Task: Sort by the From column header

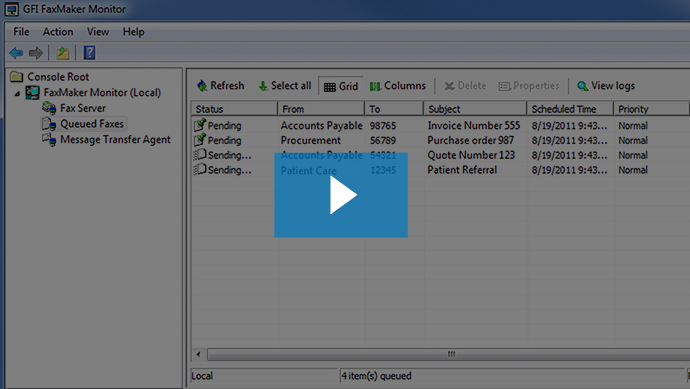Action: point(321,109)
